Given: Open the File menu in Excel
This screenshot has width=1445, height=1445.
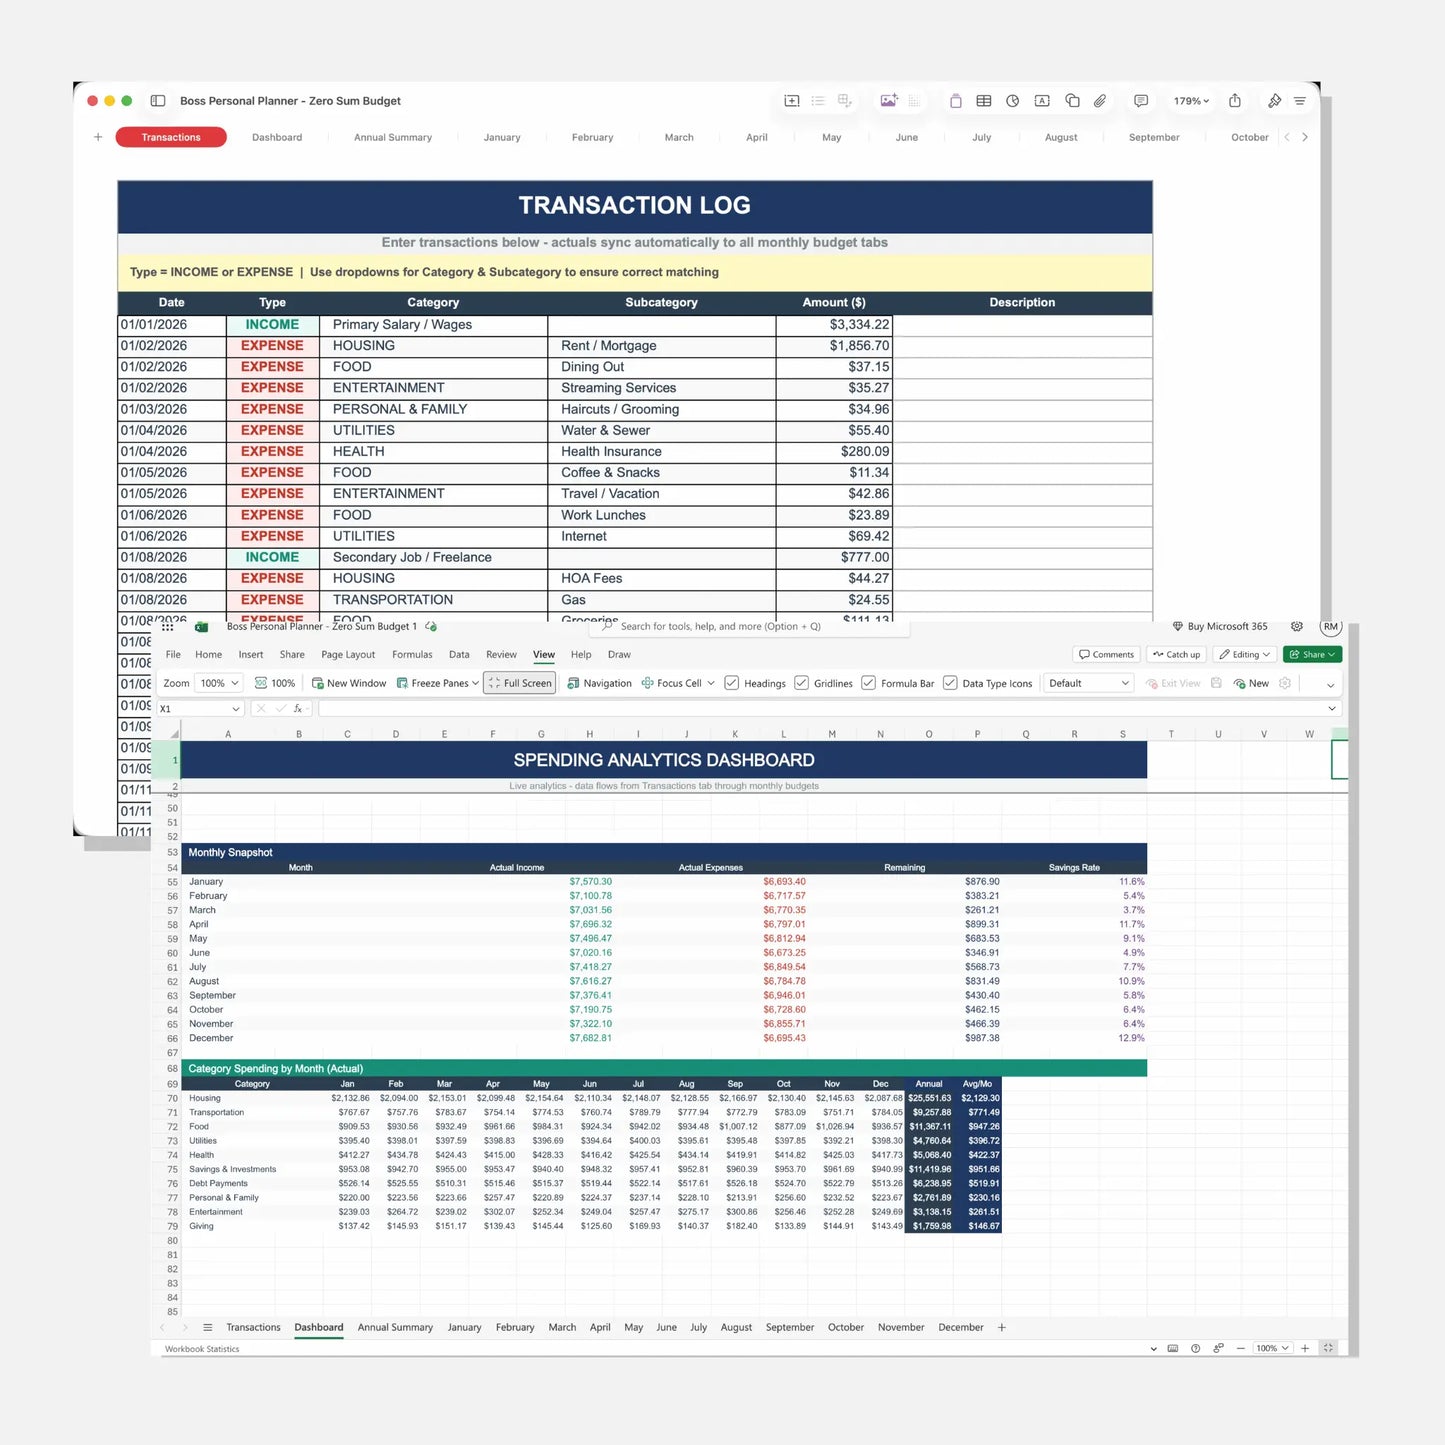Looking at the screenshot, I should (x=173, y=655).
